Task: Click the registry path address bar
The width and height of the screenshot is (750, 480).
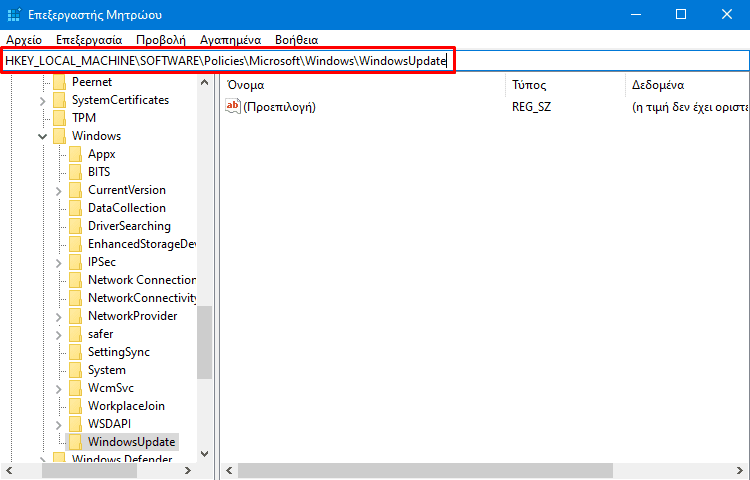Action: [x=375, y=61]
